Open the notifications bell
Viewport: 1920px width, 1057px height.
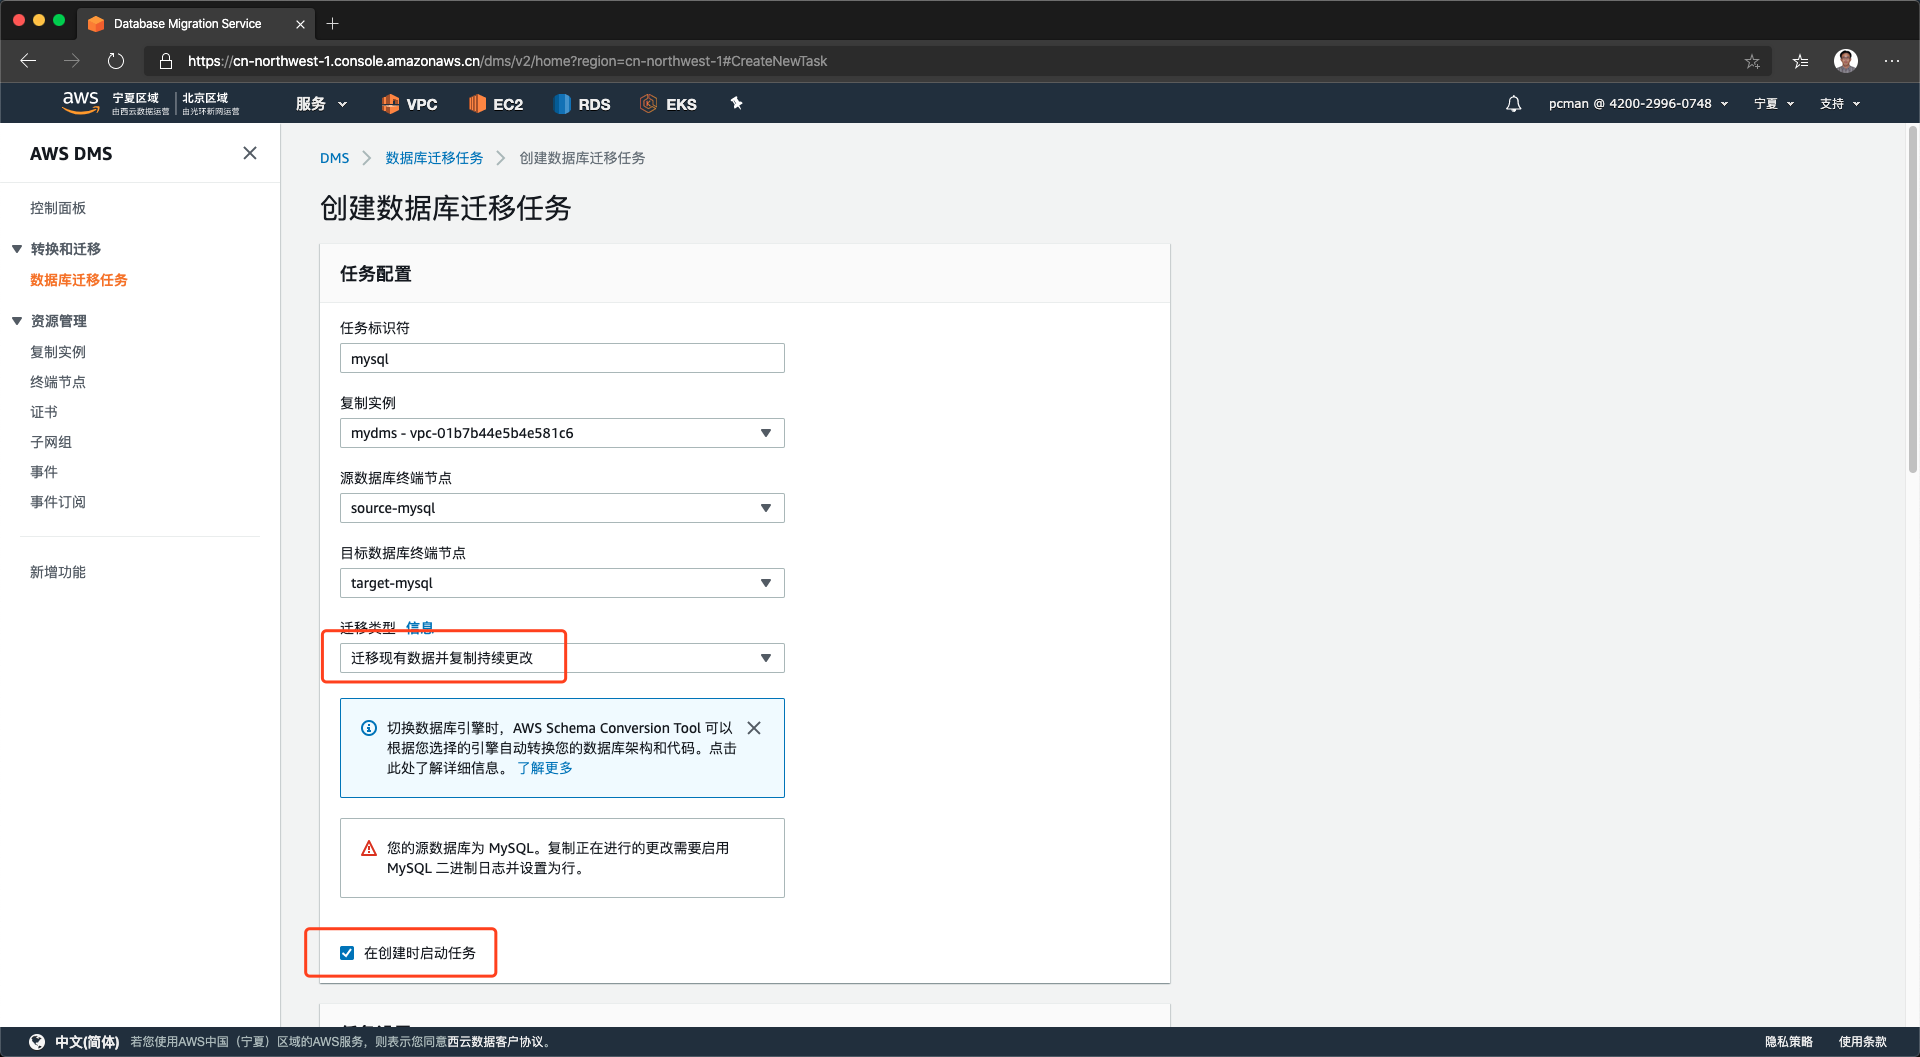1513,104
